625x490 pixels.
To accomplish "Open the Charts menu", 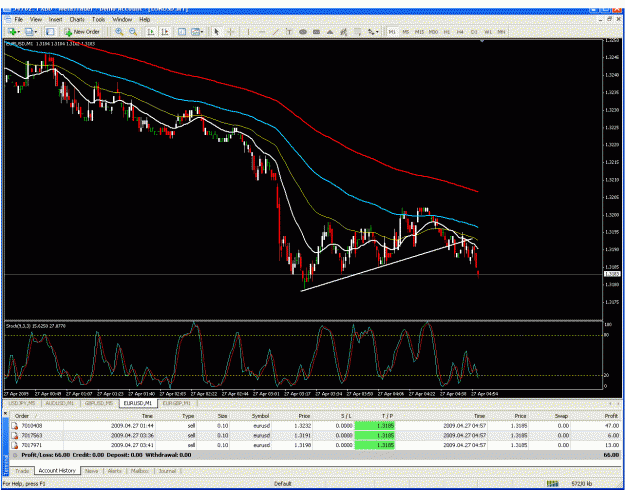I will click(x=77, y=19).
